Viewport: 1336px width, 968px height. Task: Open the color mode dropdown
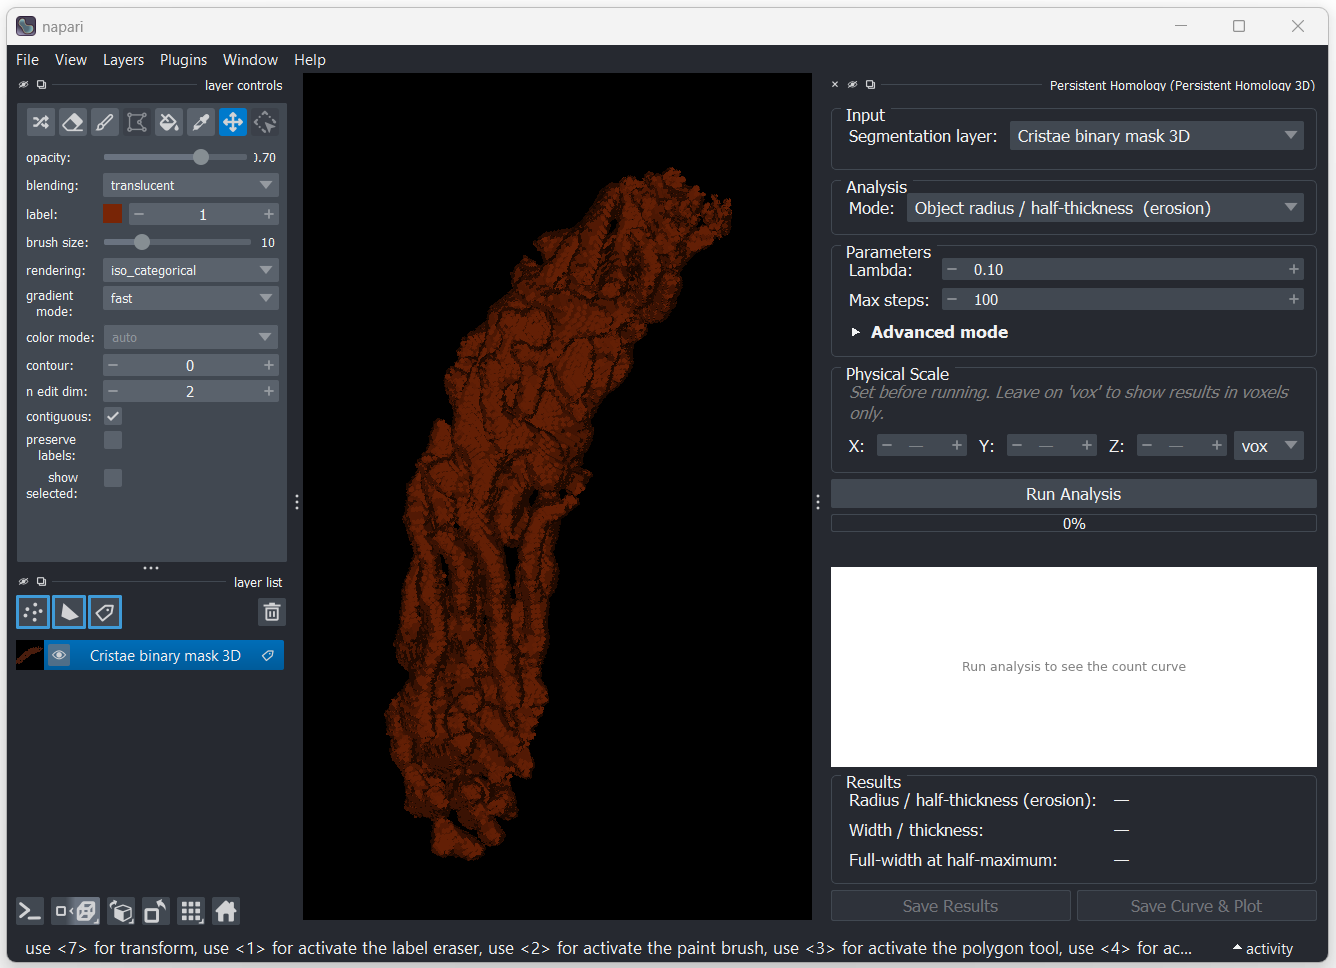(190, 337)
